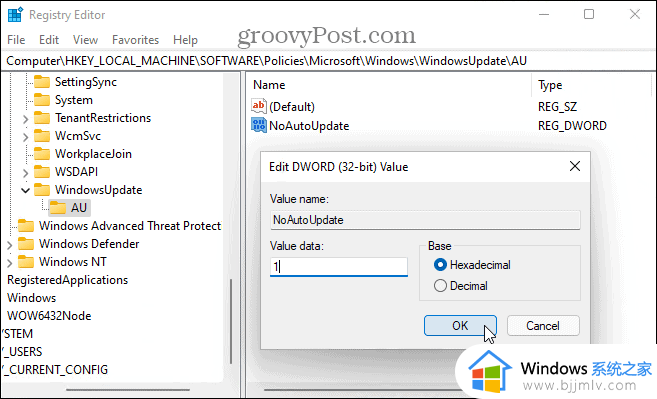
Task: Click the REG_DWORD type cell
Action: (572, 126)
